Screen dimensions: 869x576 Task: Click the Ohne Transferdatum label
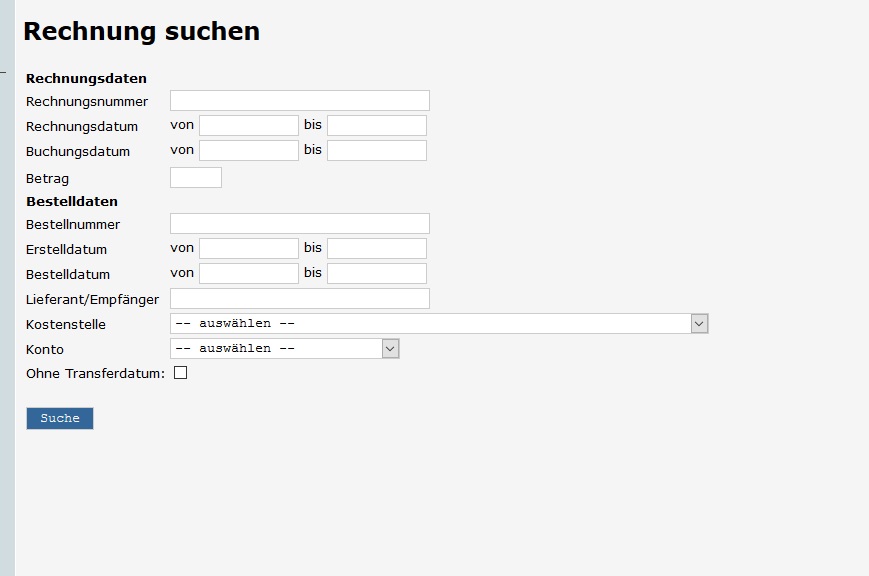(95, 374)
